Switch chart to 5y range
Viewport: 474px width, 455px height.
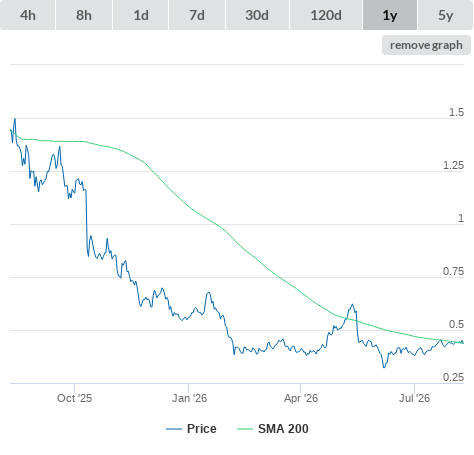(446, 15)
